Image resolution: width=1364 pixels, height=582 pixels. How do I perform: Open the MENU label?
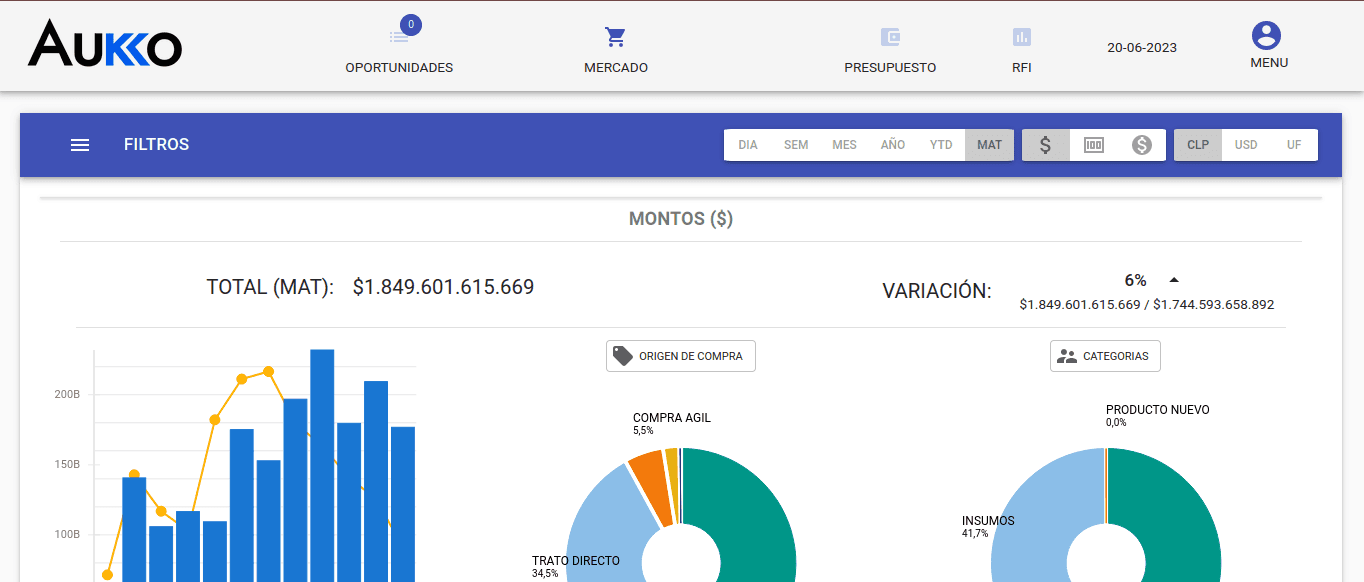point(1269,63)
